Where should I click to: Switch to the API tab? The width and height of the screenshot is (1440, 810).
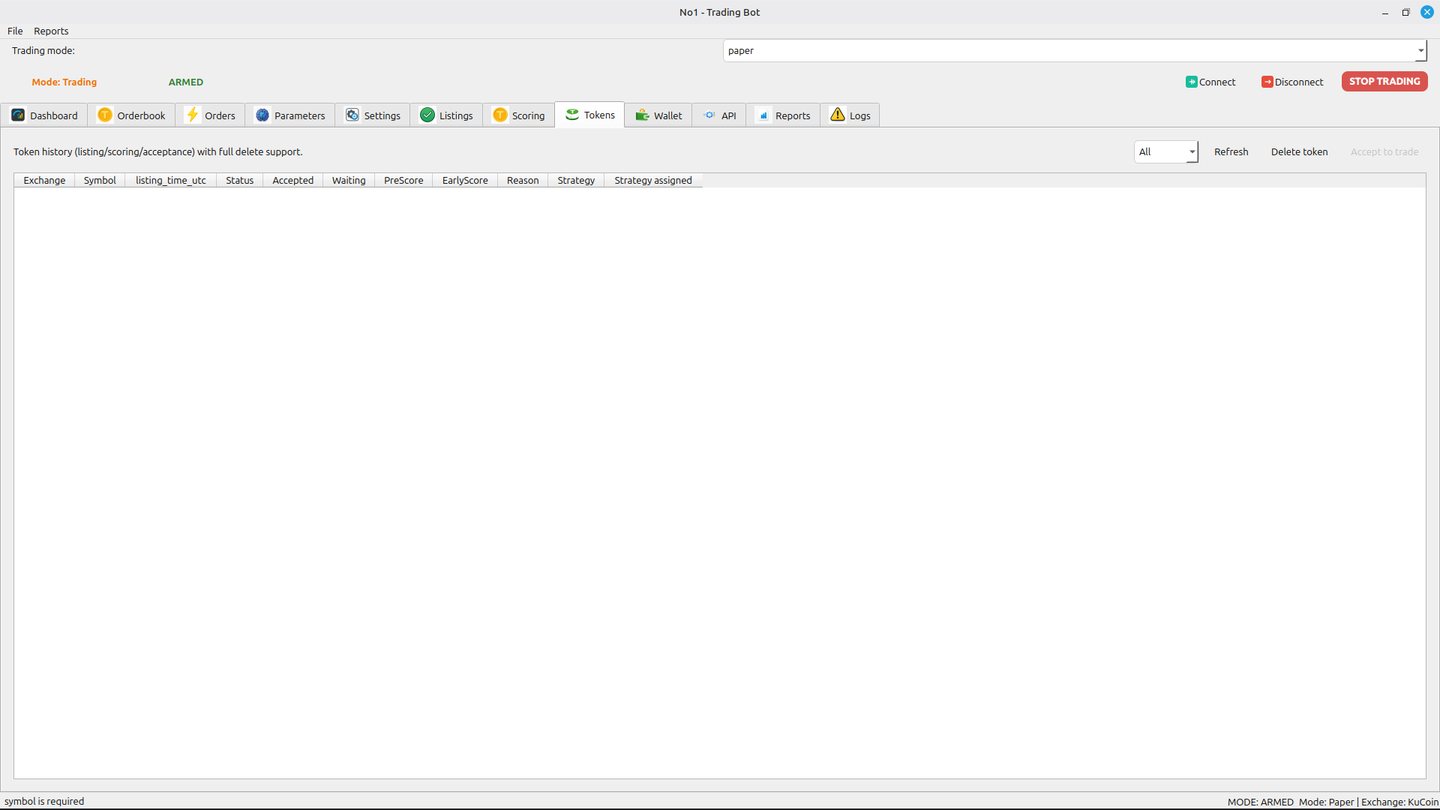[x=719, y=115]
